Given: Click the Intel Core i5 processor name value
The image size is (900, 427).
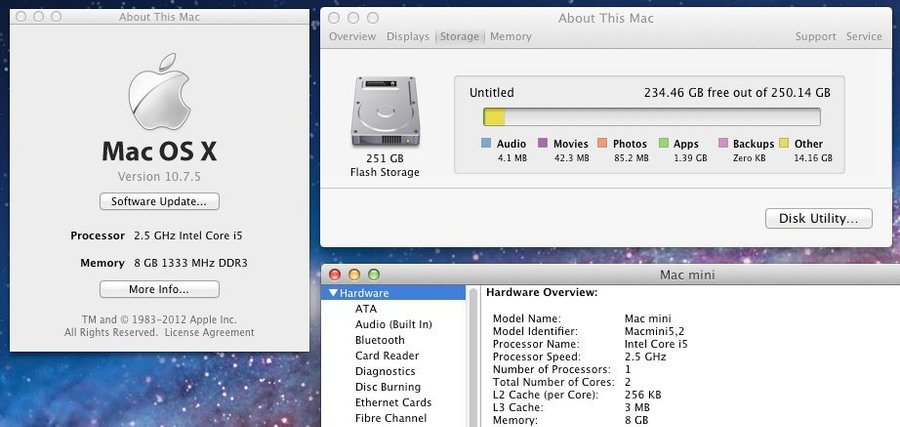Looking at the screenshot, I should click(655, 344).
